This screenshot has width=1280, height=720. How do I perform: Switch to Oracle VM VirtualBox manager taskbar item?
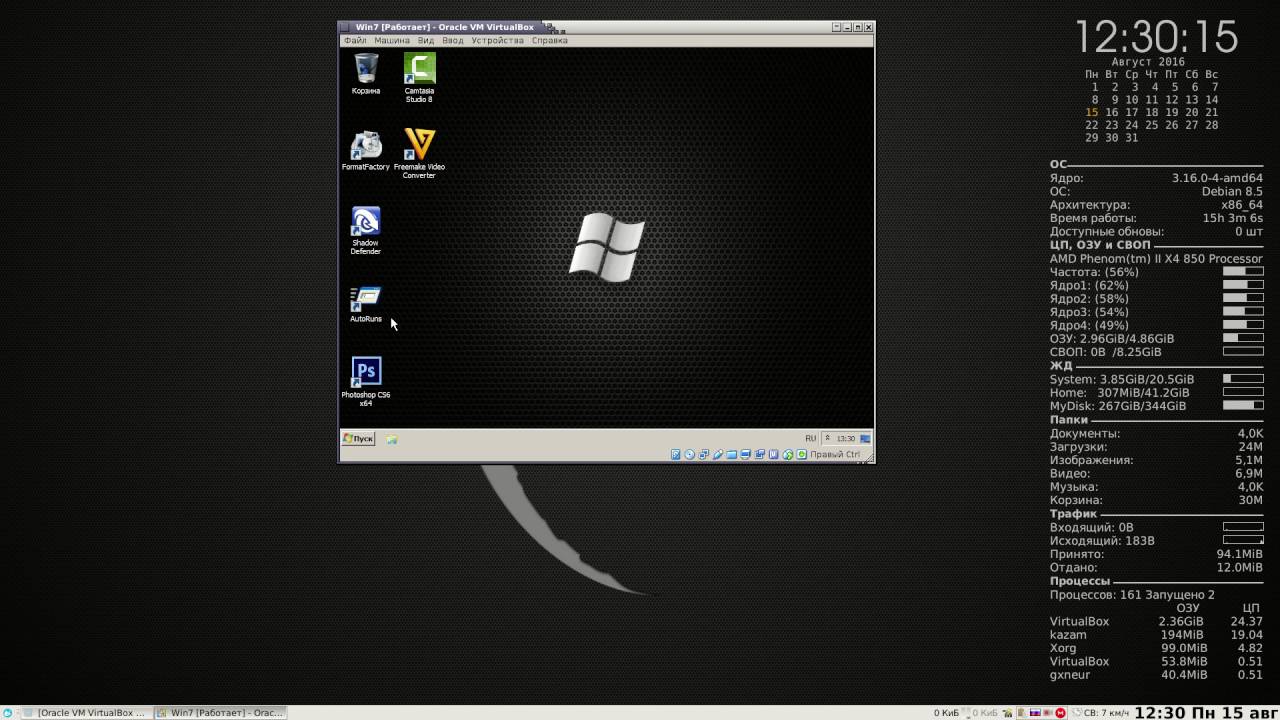click(x=85, y=713)
